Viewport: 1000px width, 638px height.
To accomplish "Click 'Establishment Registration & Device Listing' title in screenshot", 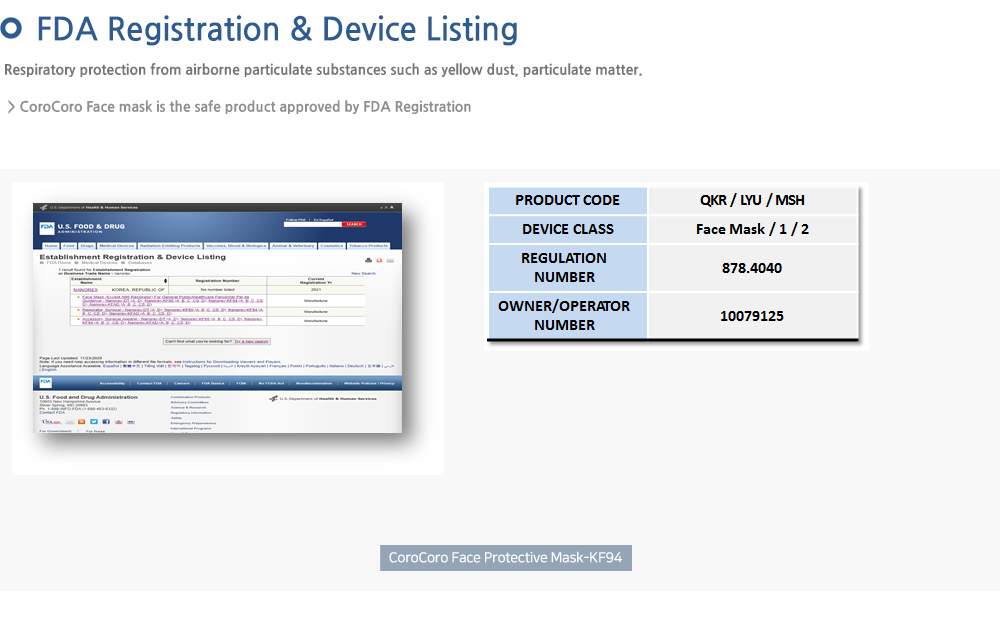I will tap(133, 257).
